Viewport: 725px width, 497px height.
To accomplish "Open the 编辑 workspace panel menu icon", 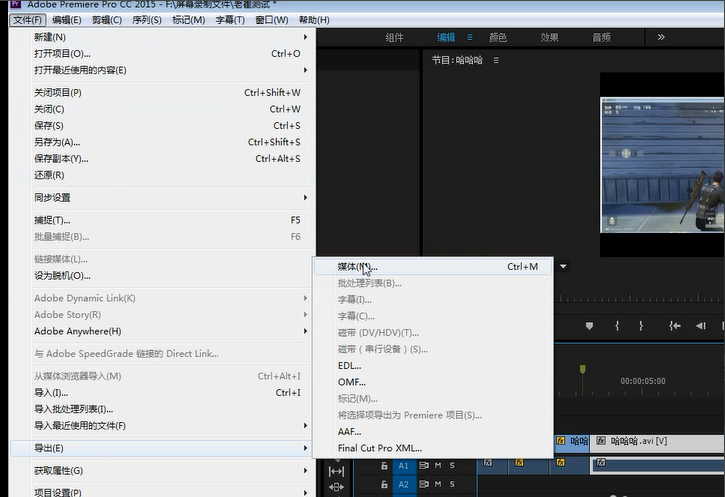I will [x=467, y=38].
